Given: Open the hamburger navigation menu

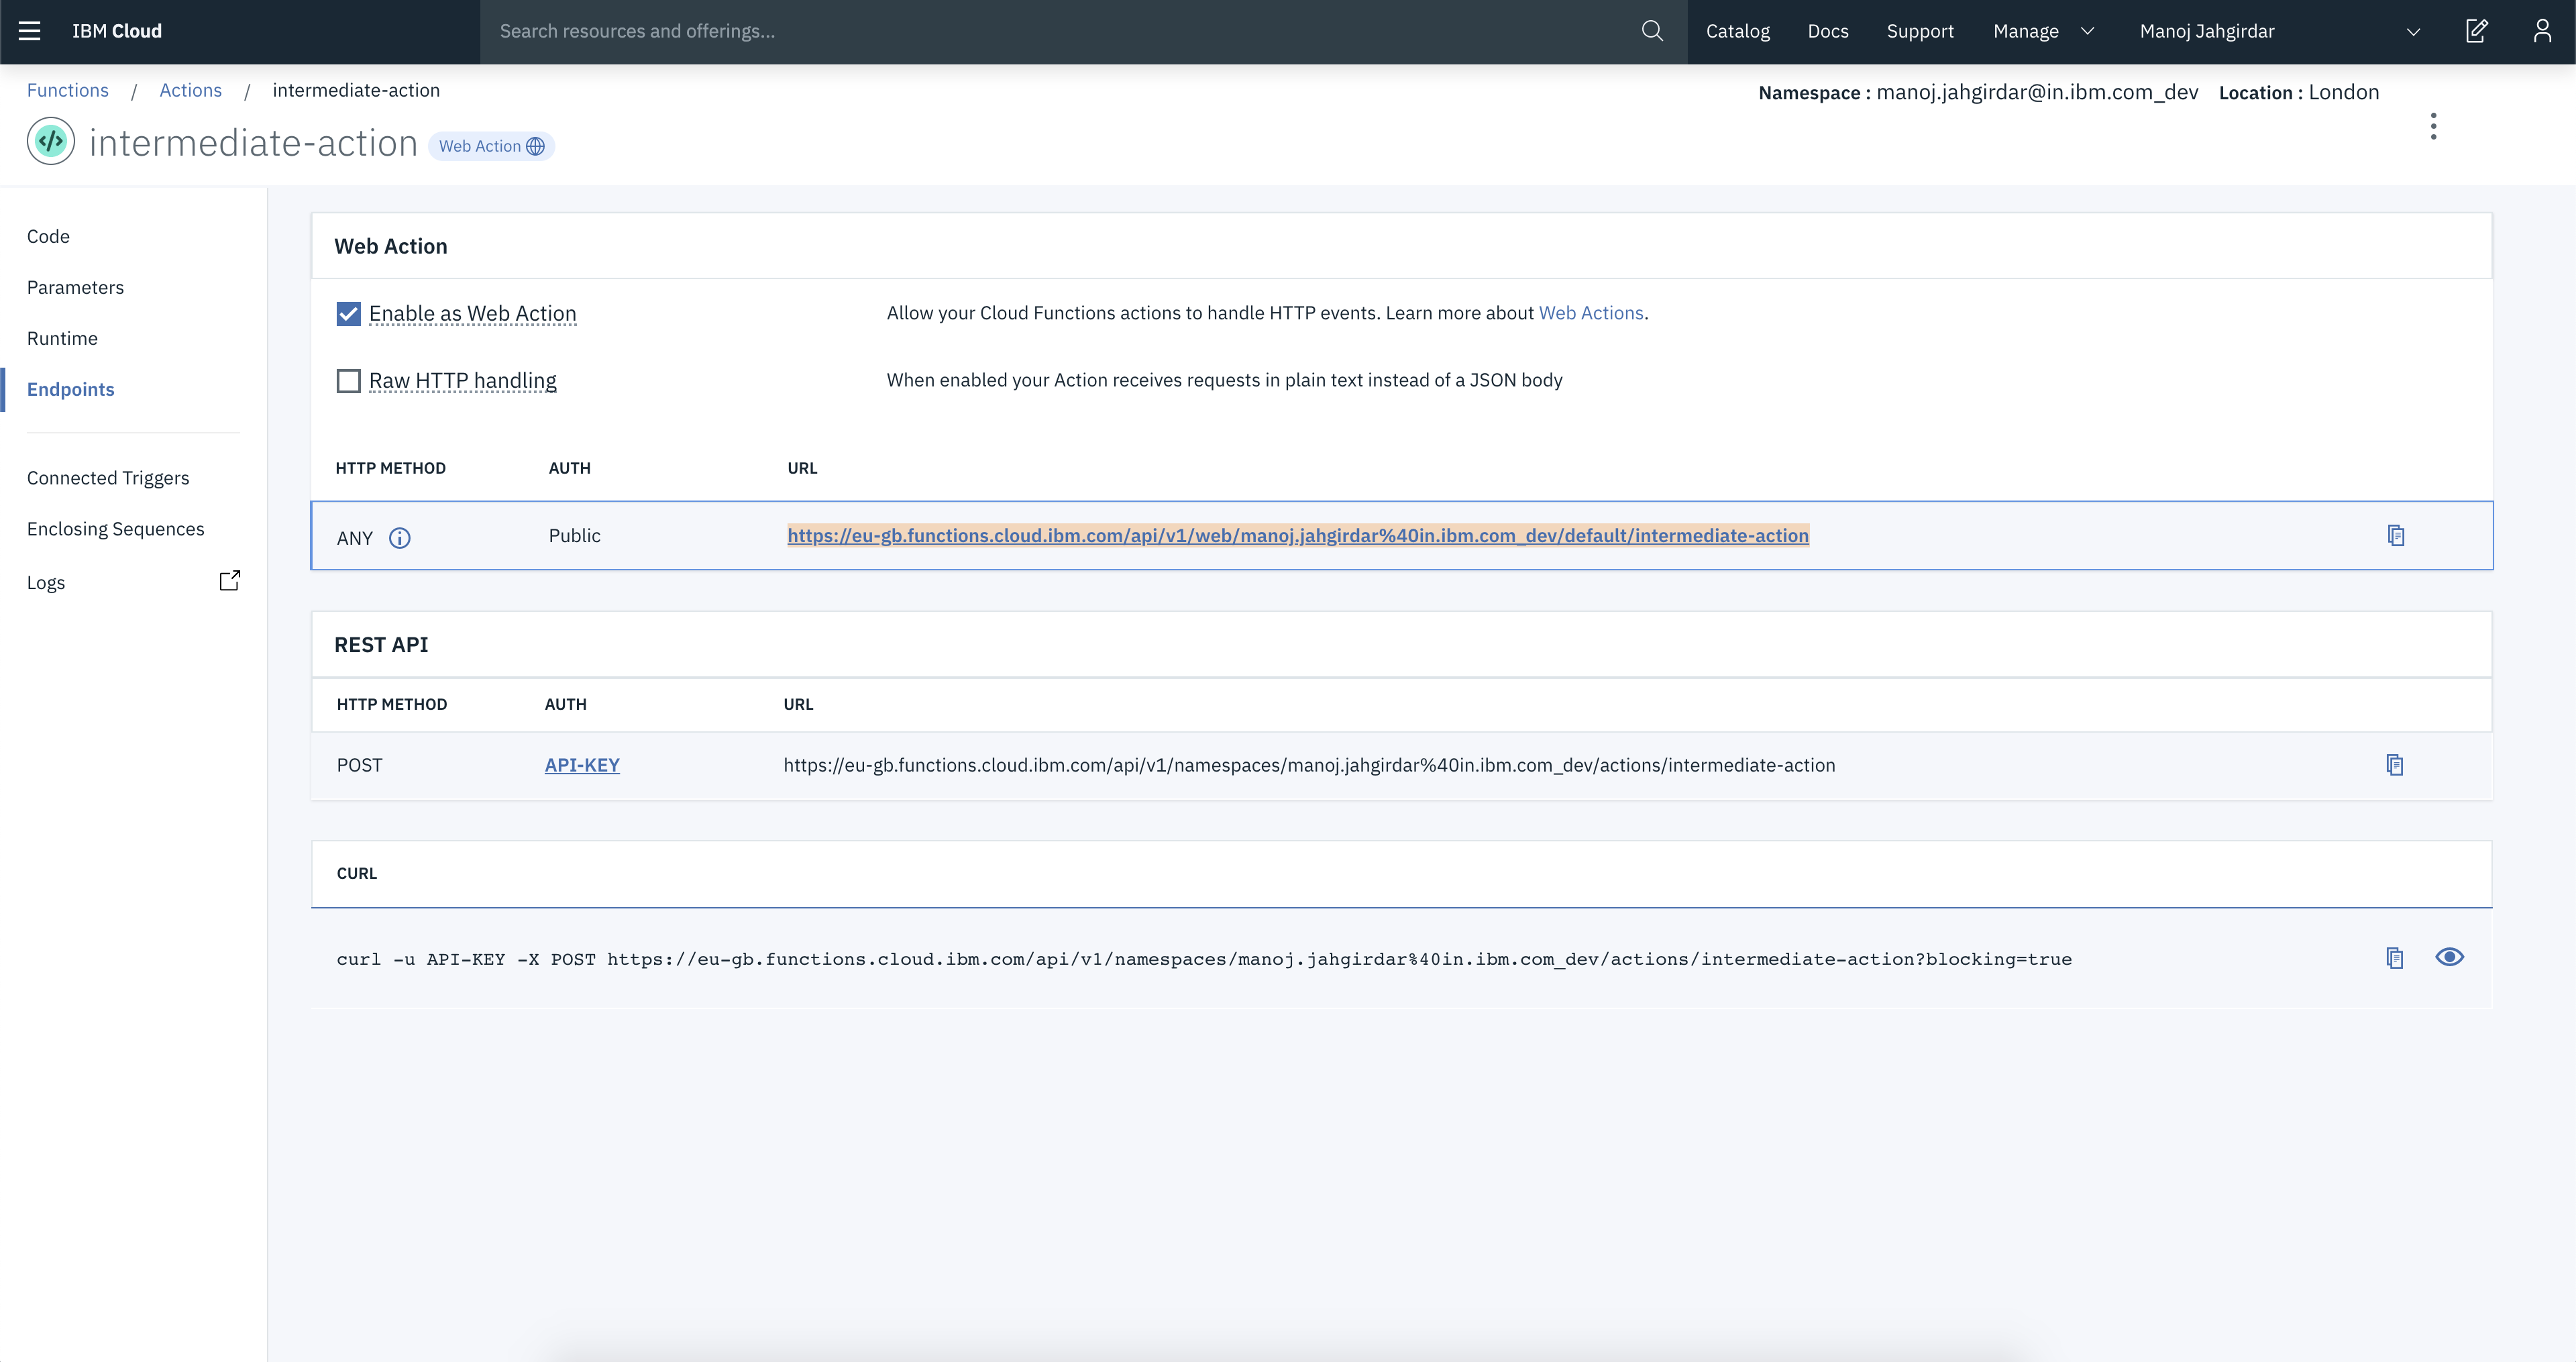Looking at the screenshot, I should pos(30,31).
